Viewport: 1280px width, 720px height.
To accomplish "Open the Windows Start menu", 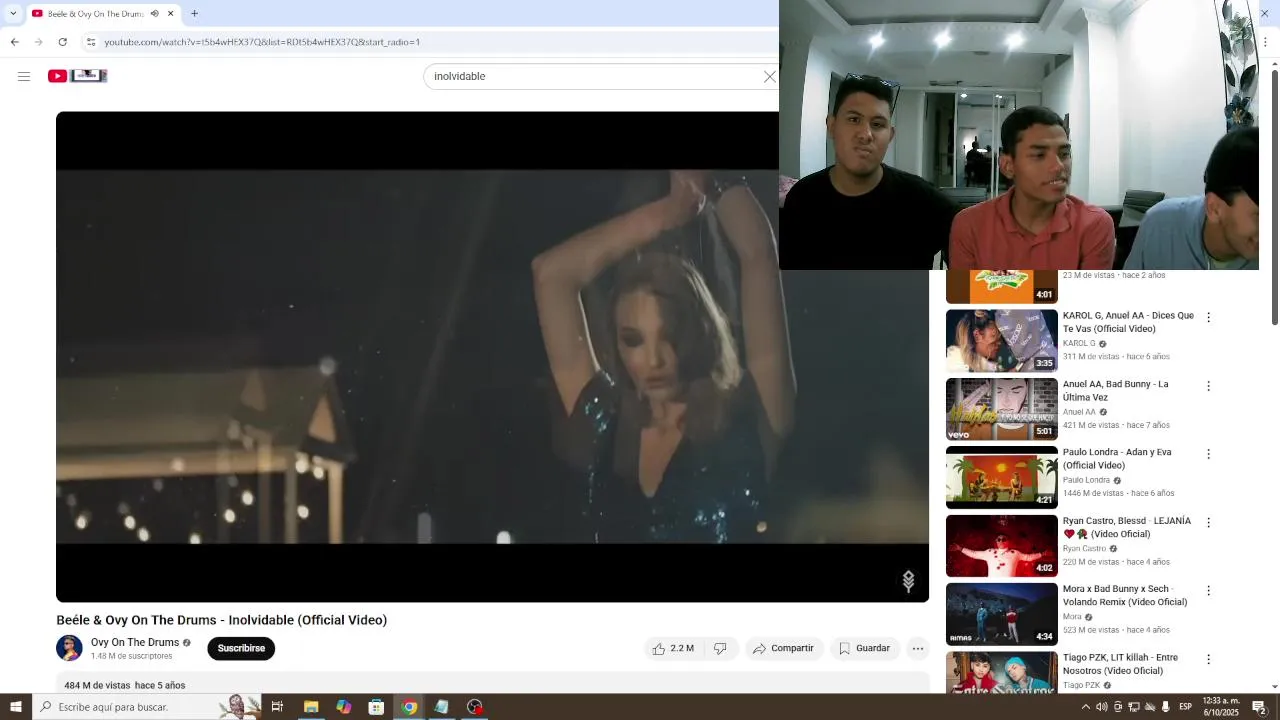I will 15,707.
